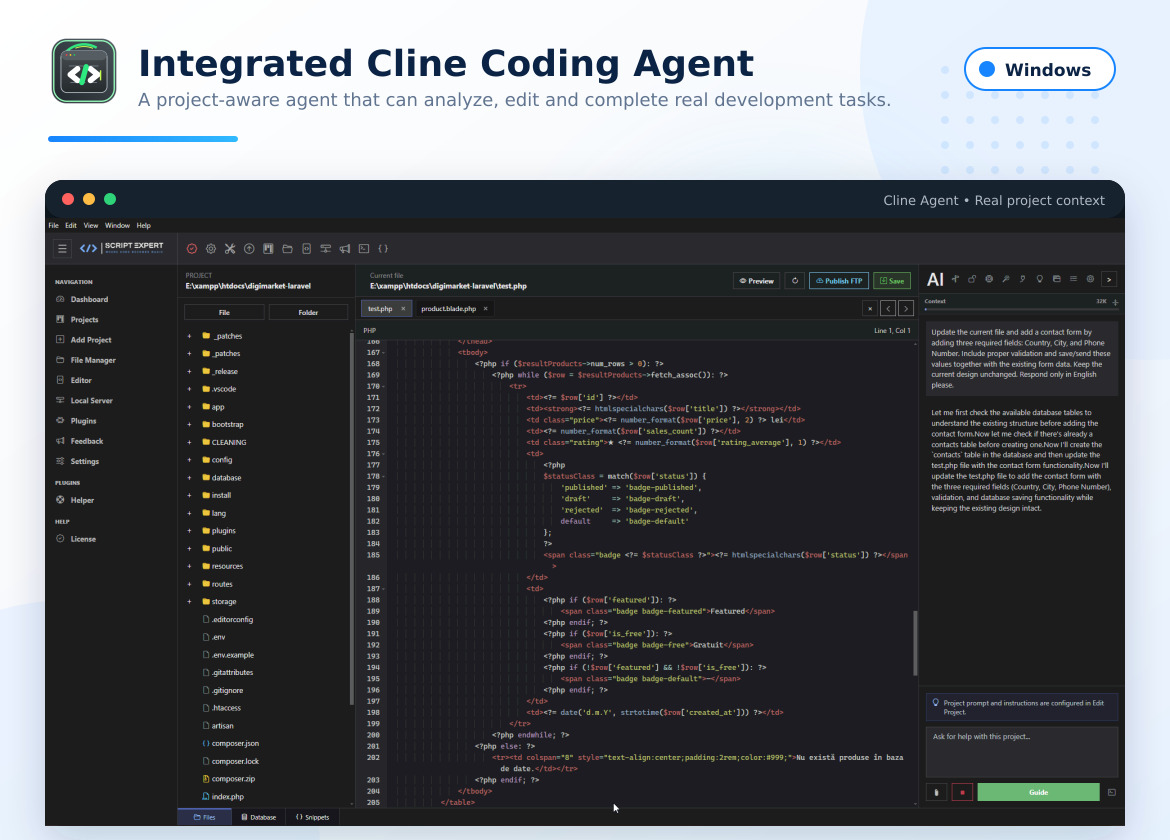Open the View menu
This screenshot has width=1170, height=840.
(91, 225)
